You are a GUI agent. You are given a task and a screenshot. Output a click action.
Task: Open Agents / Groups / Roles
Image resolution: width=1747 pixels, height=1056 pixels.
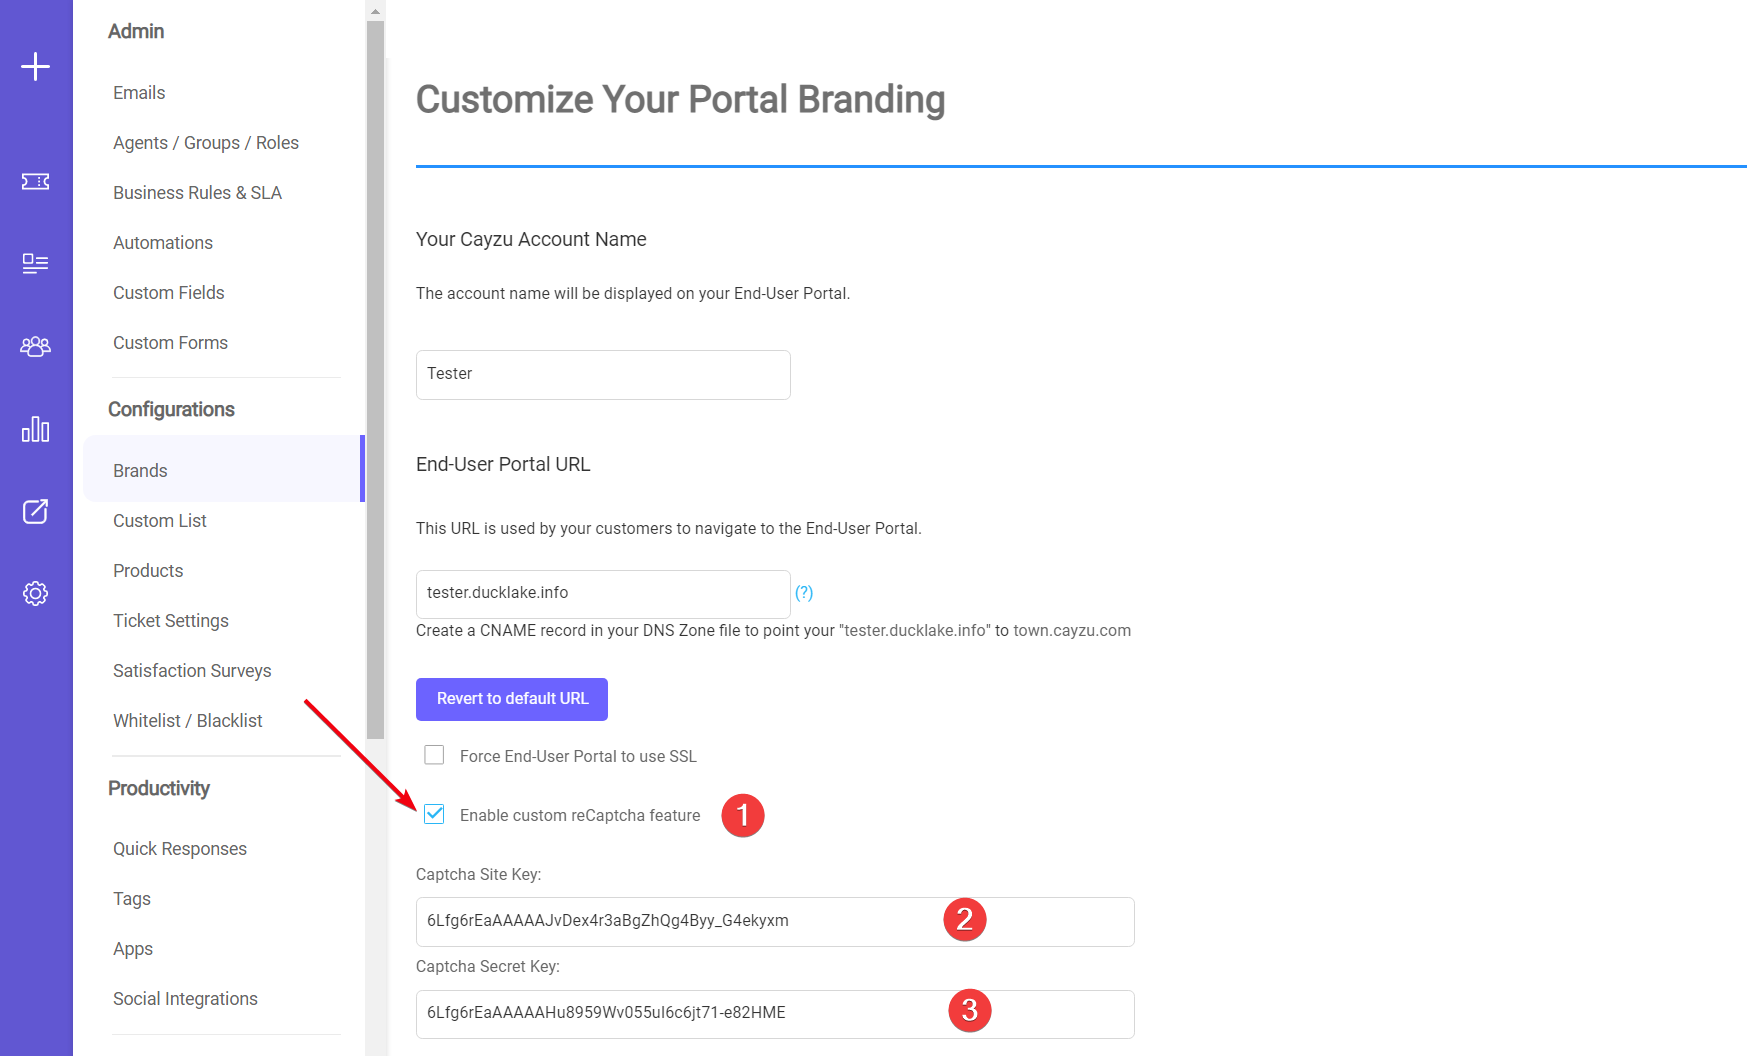pos(206,143)
